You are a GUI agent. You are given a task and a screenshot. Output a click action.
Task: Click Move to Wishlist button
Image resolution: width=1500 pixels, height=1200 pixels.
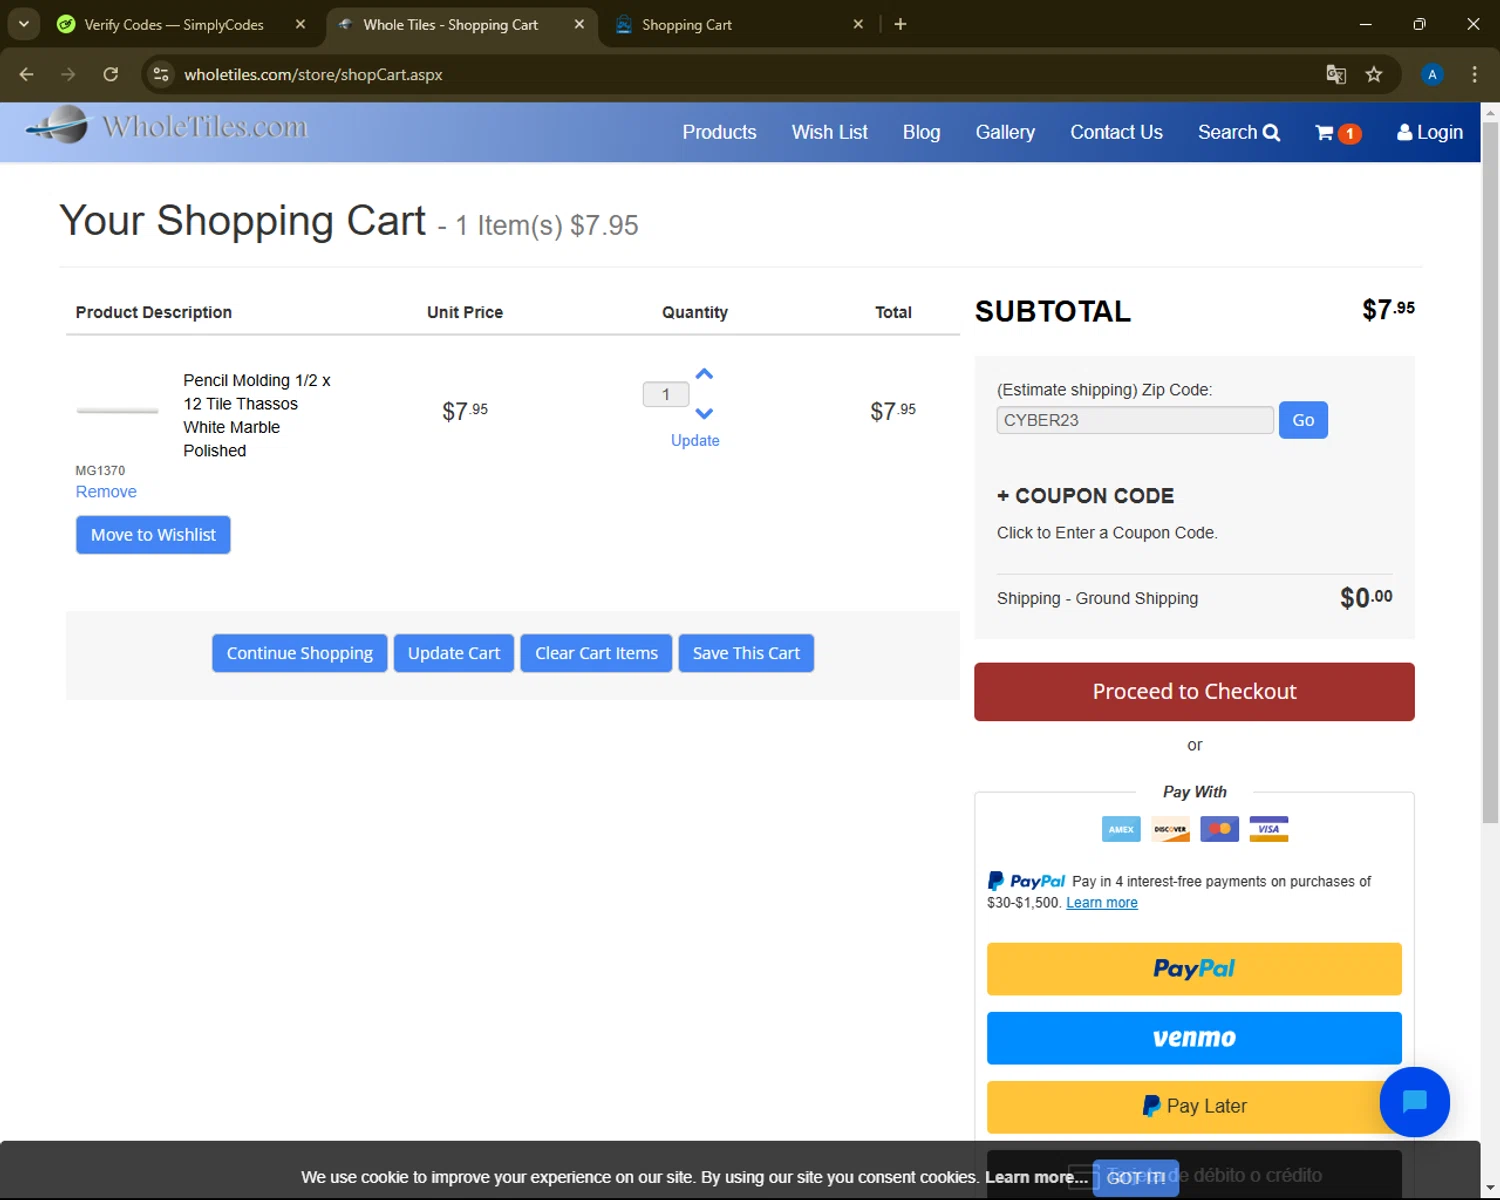pos(153,535)
